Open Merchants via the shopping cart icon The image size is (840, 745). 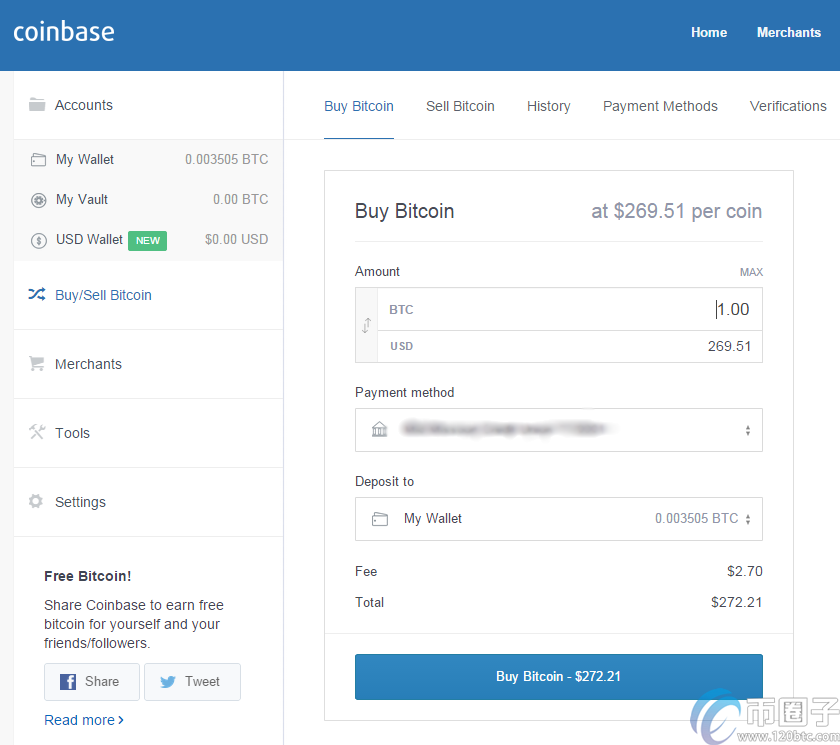coord(39,363)
